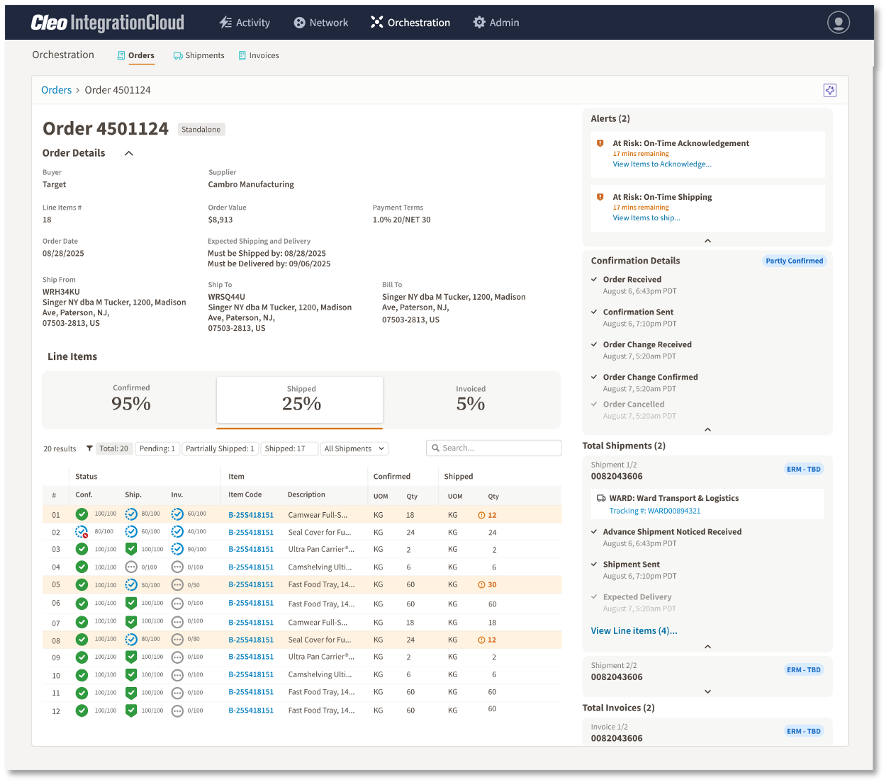This screenshot has width=888, height=784.
Task: Click the Item Code column header
Action: 245,495
